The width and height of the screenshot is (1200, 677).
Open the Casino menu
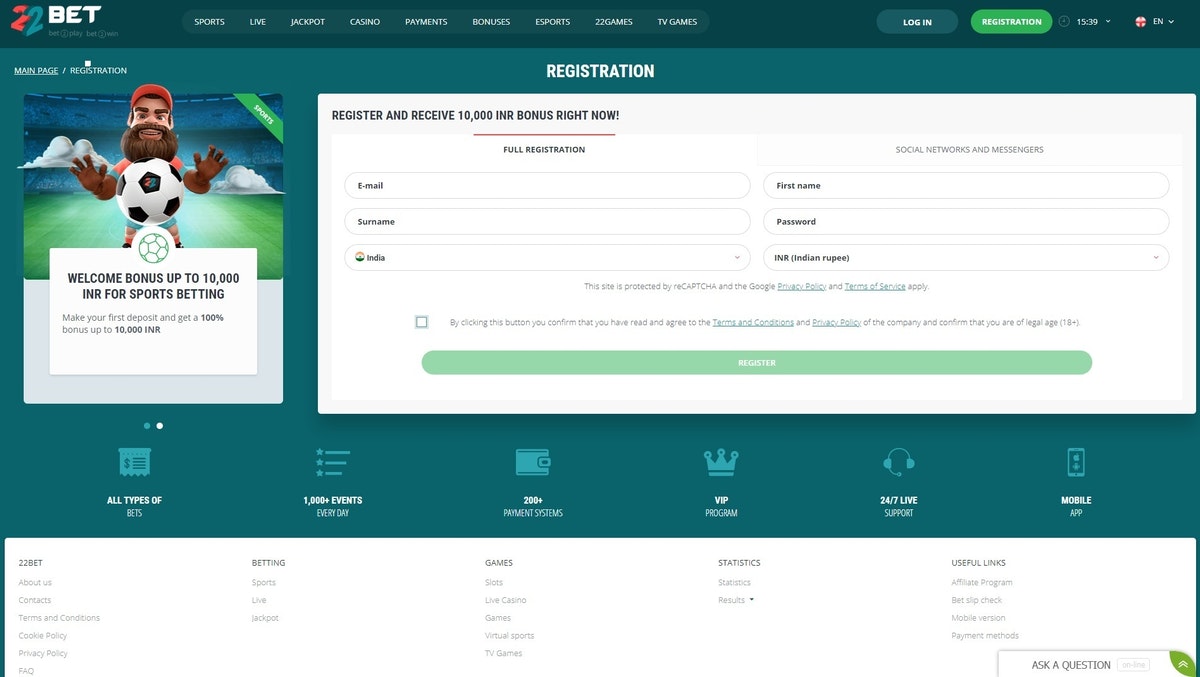point(365,22)
